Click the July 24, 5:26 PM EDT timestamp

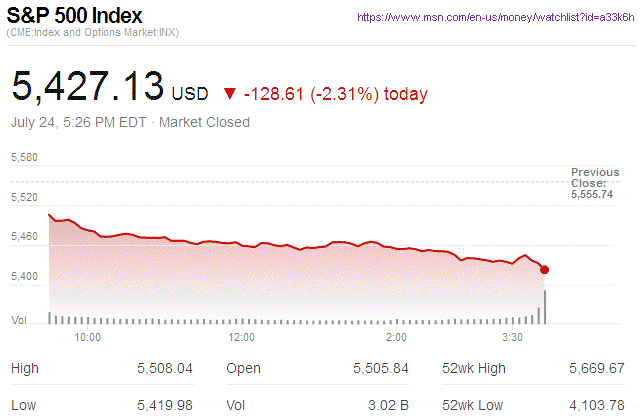tap(79, 122)
